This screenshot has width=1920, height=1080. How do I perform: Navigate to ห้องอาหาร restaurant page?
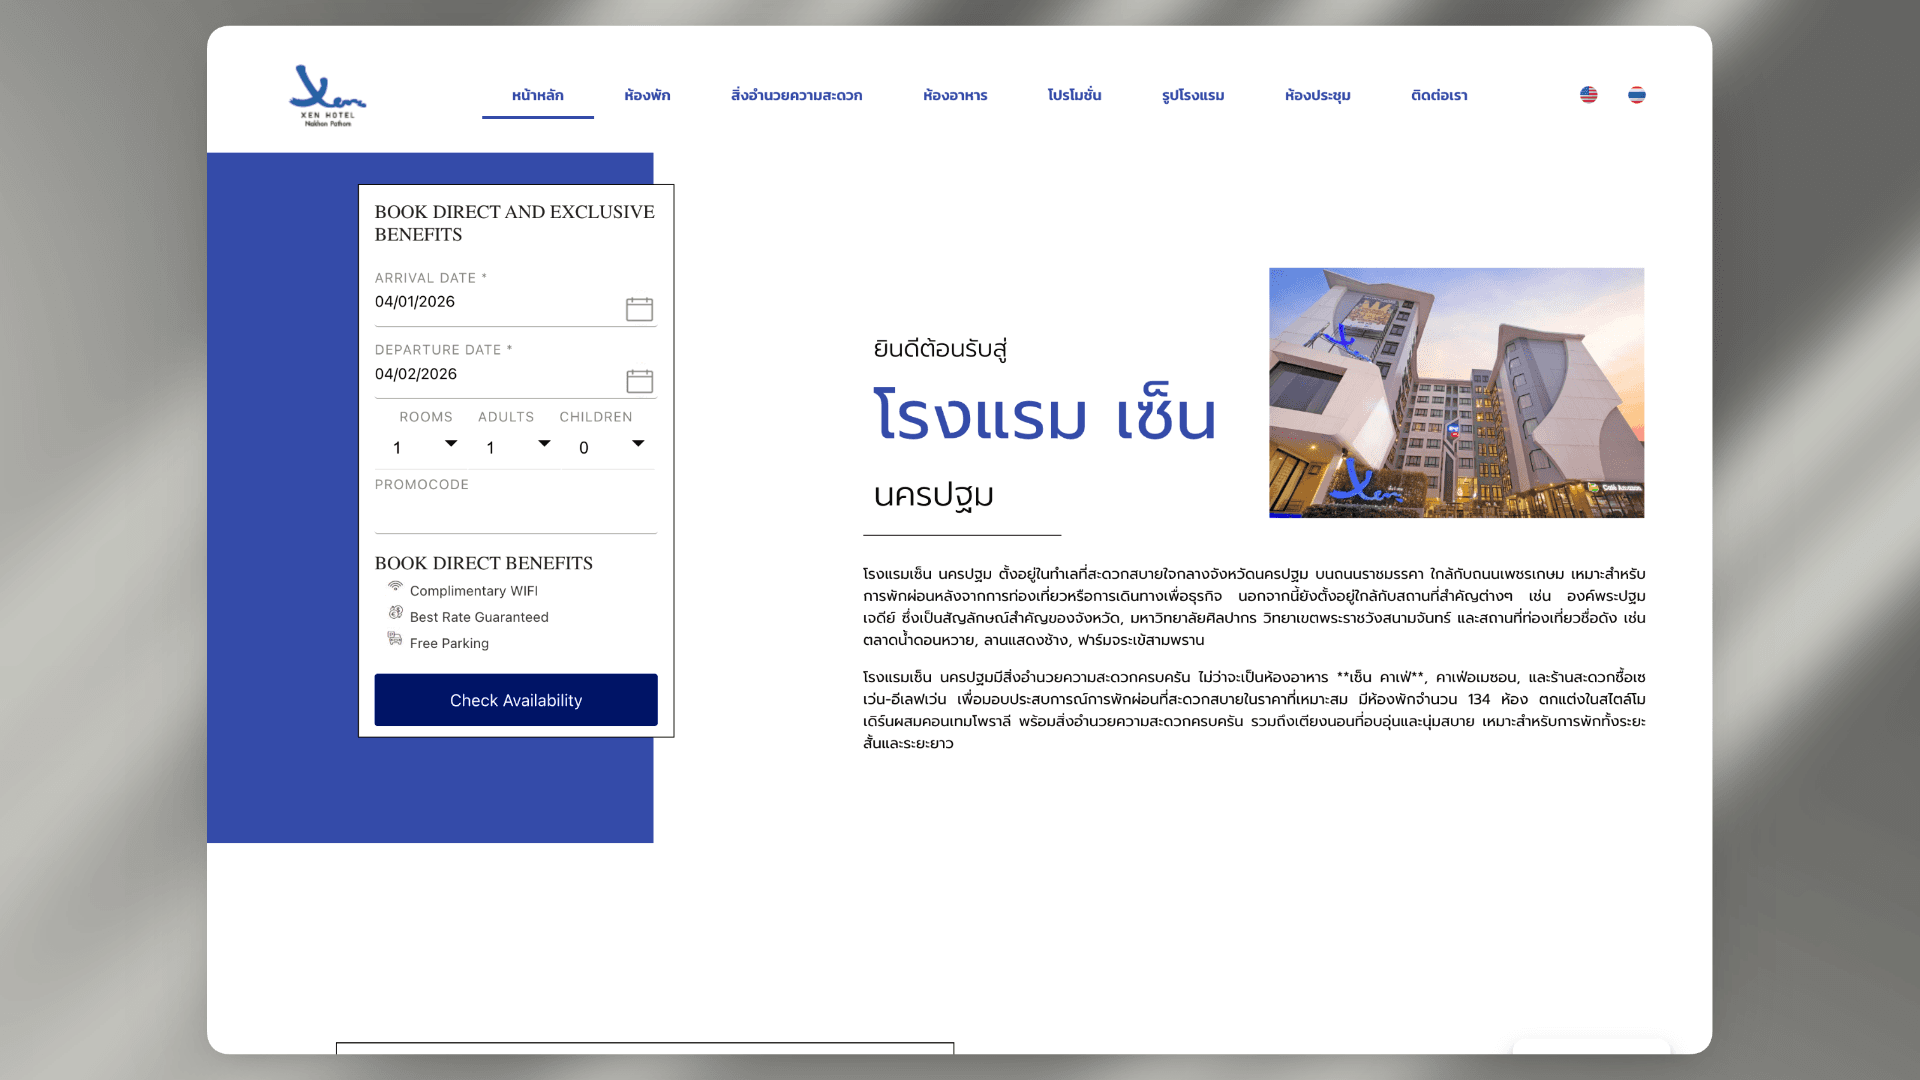click(955, 95)
